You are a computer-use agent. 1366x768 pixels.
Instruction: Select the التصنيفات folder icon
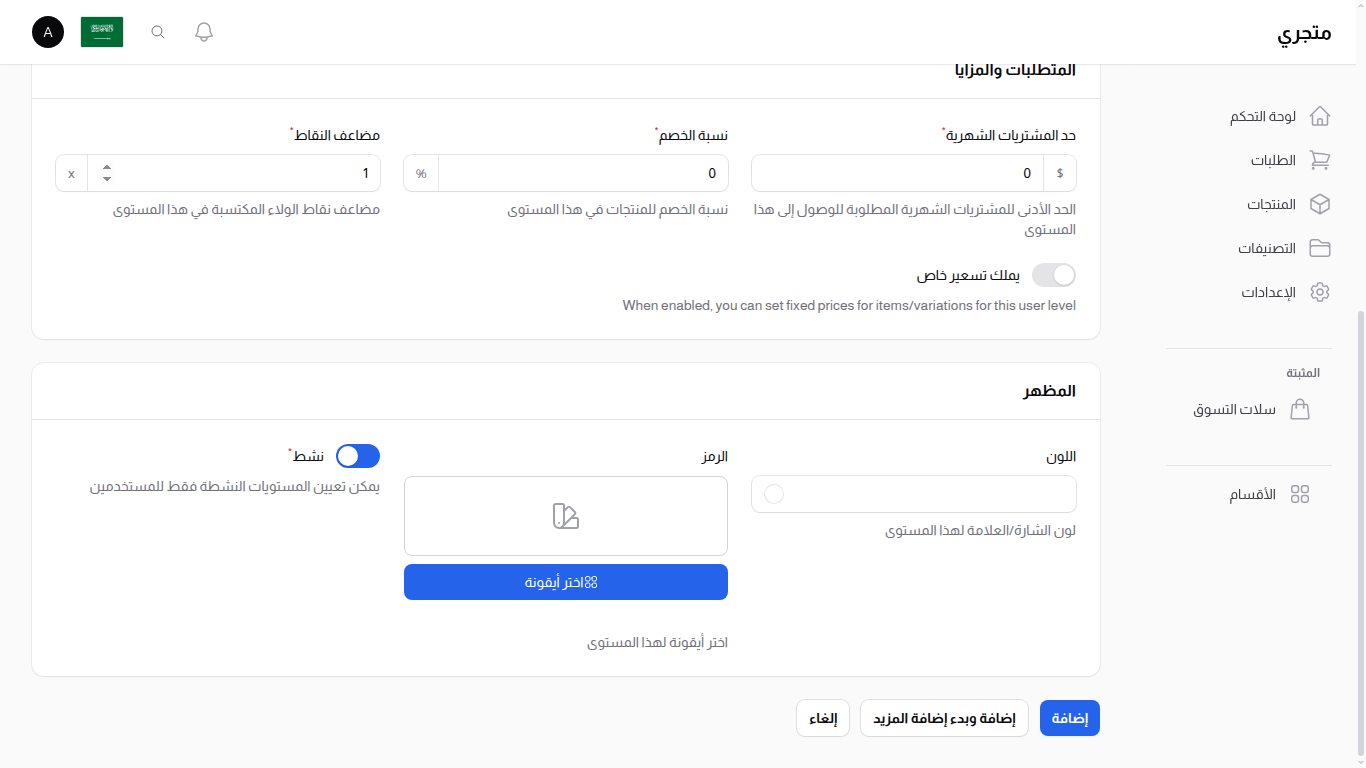pyautogui.click(x=1321, y=247)
